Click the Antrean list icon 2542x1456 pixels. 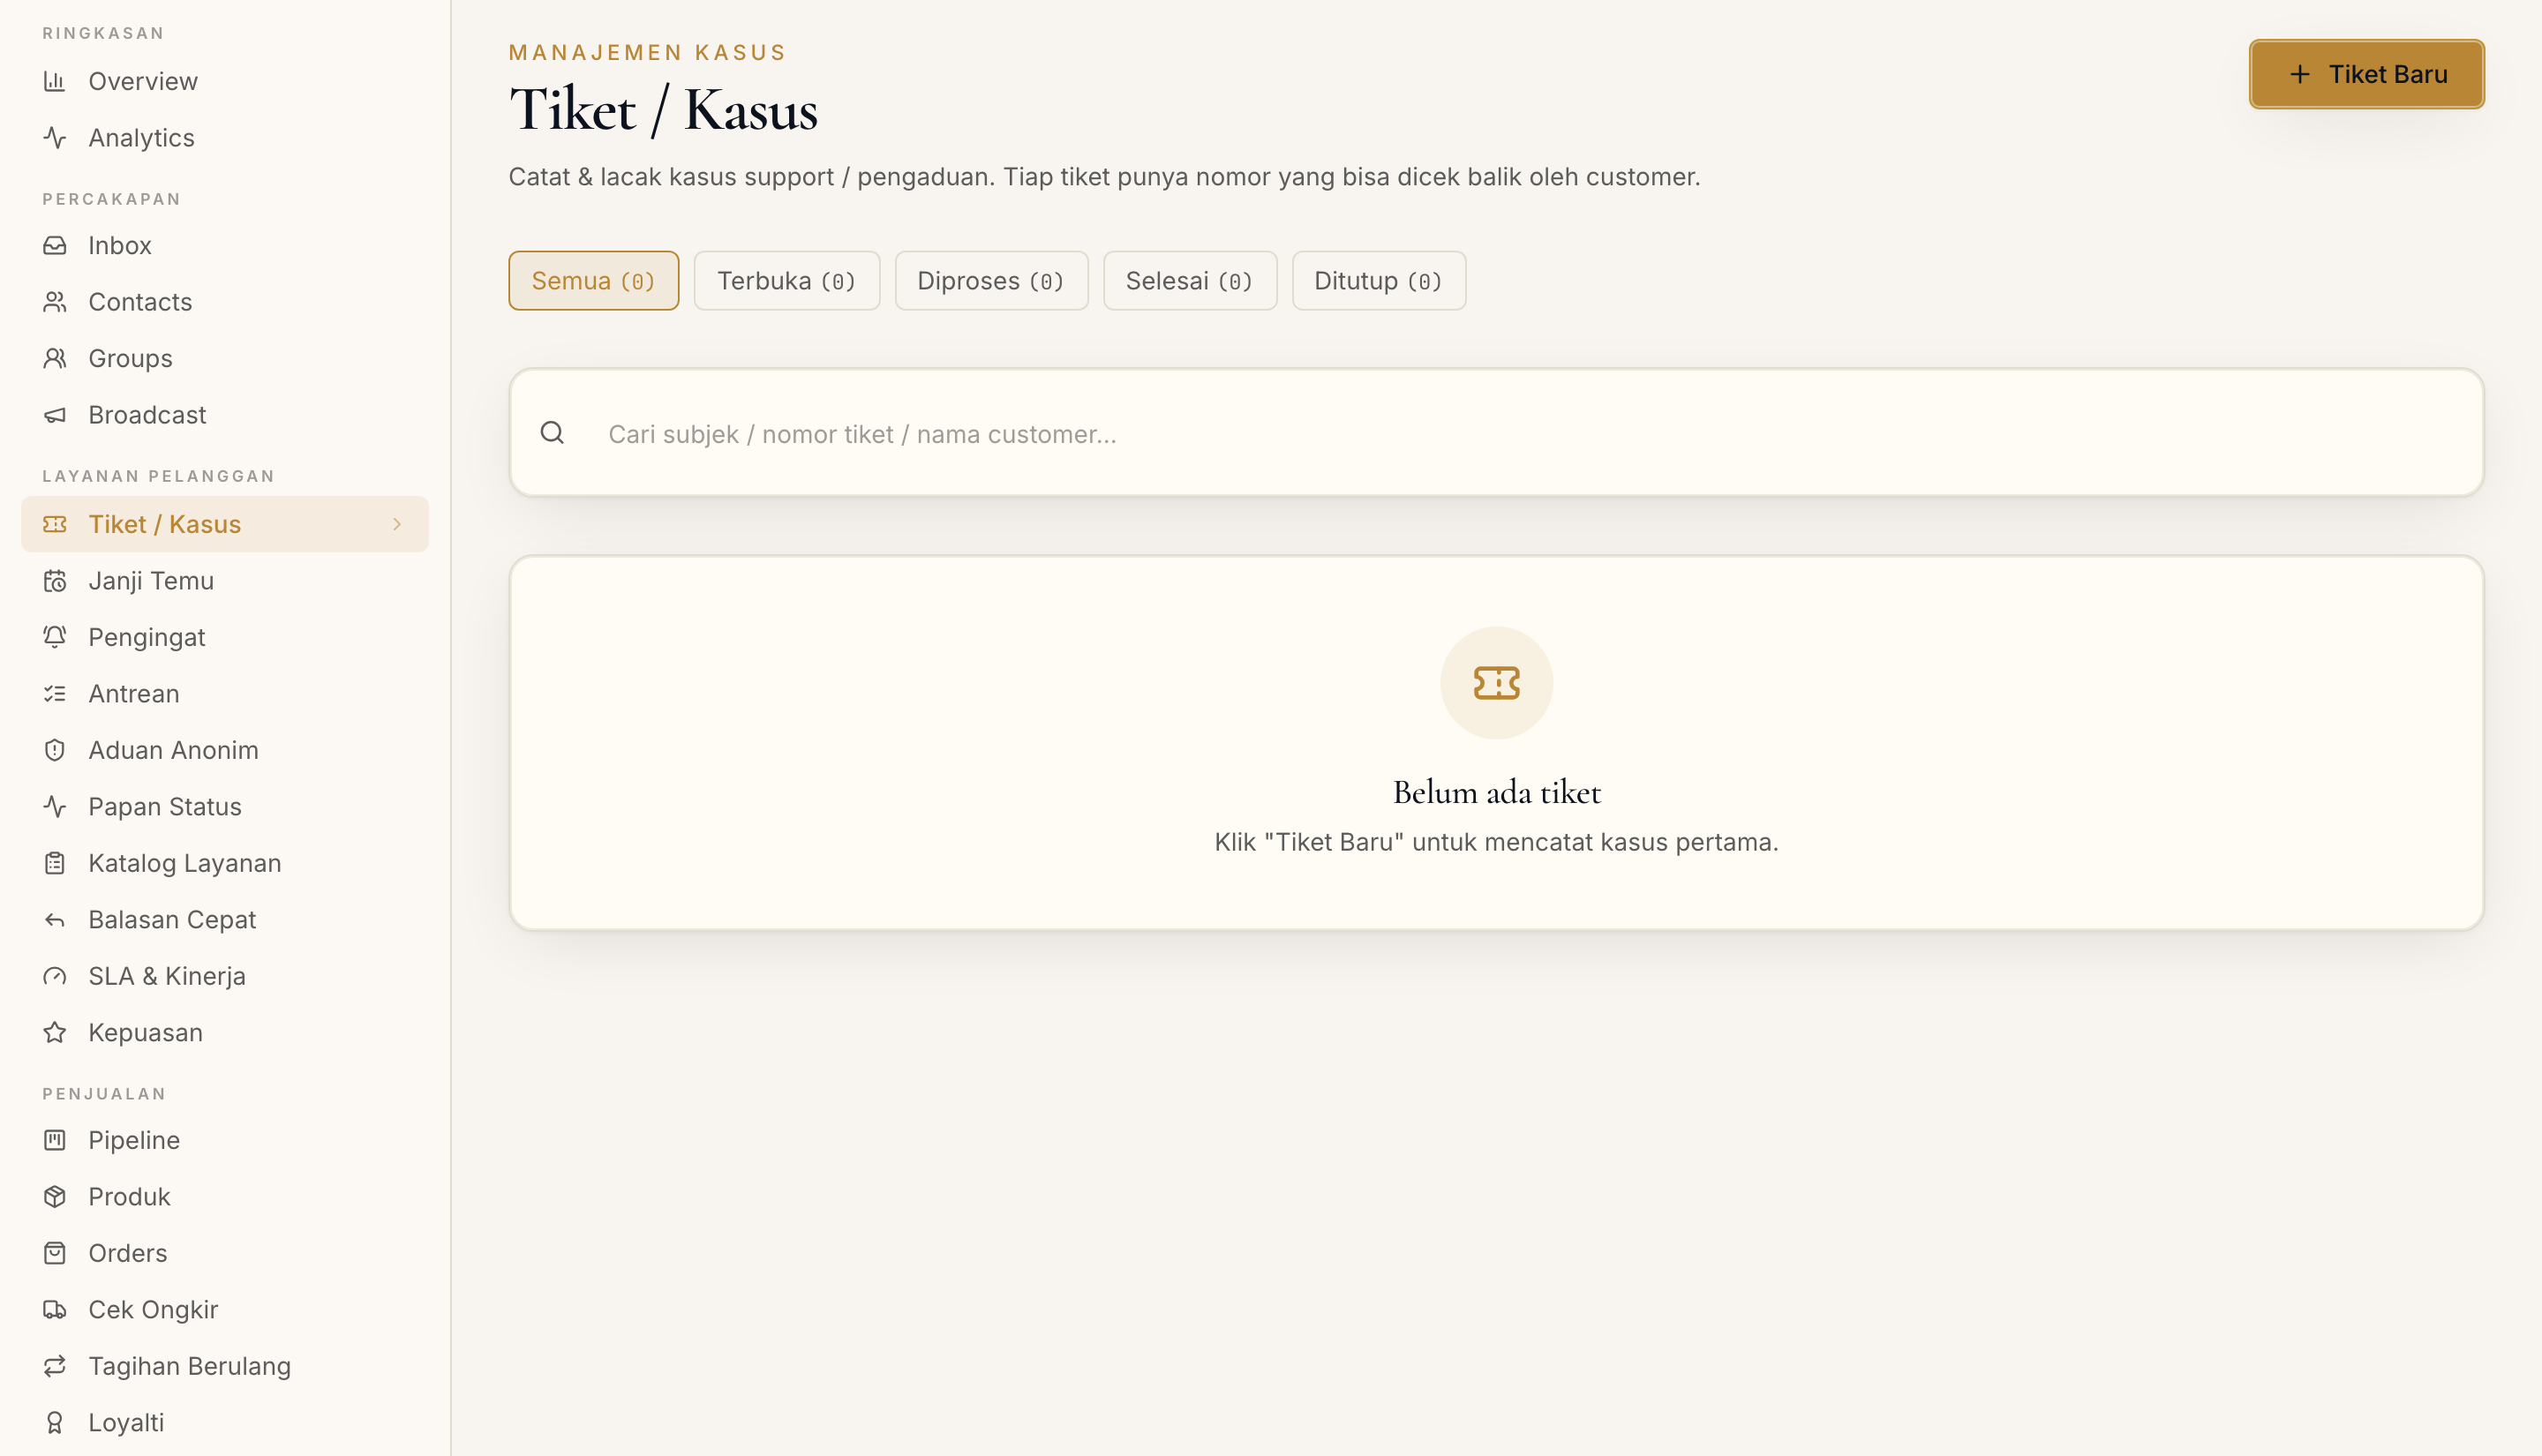(55, 694)
